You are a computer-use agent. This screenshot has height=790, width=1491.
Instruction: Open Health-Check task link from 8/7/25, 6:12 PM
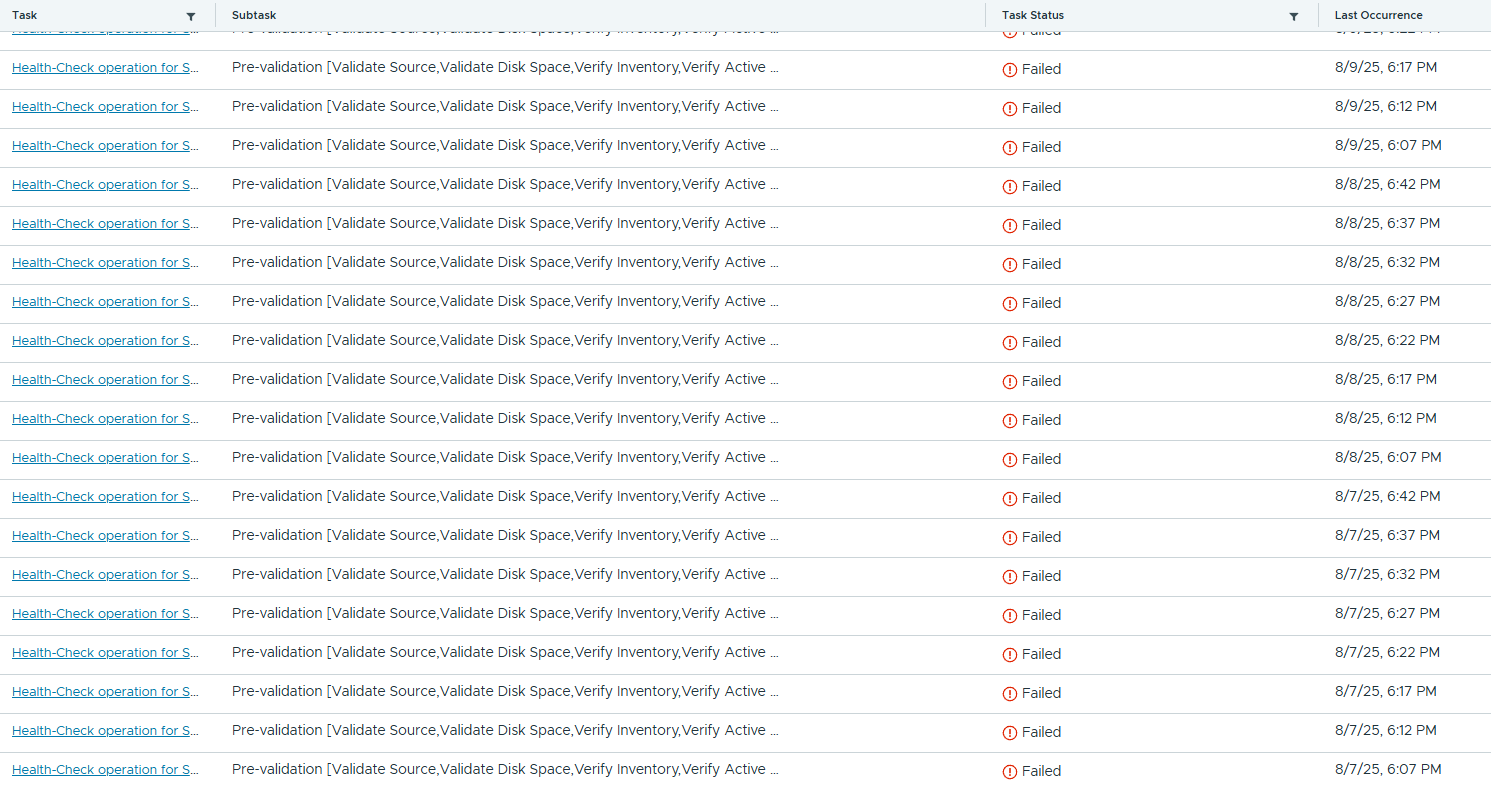click(105, 731)
